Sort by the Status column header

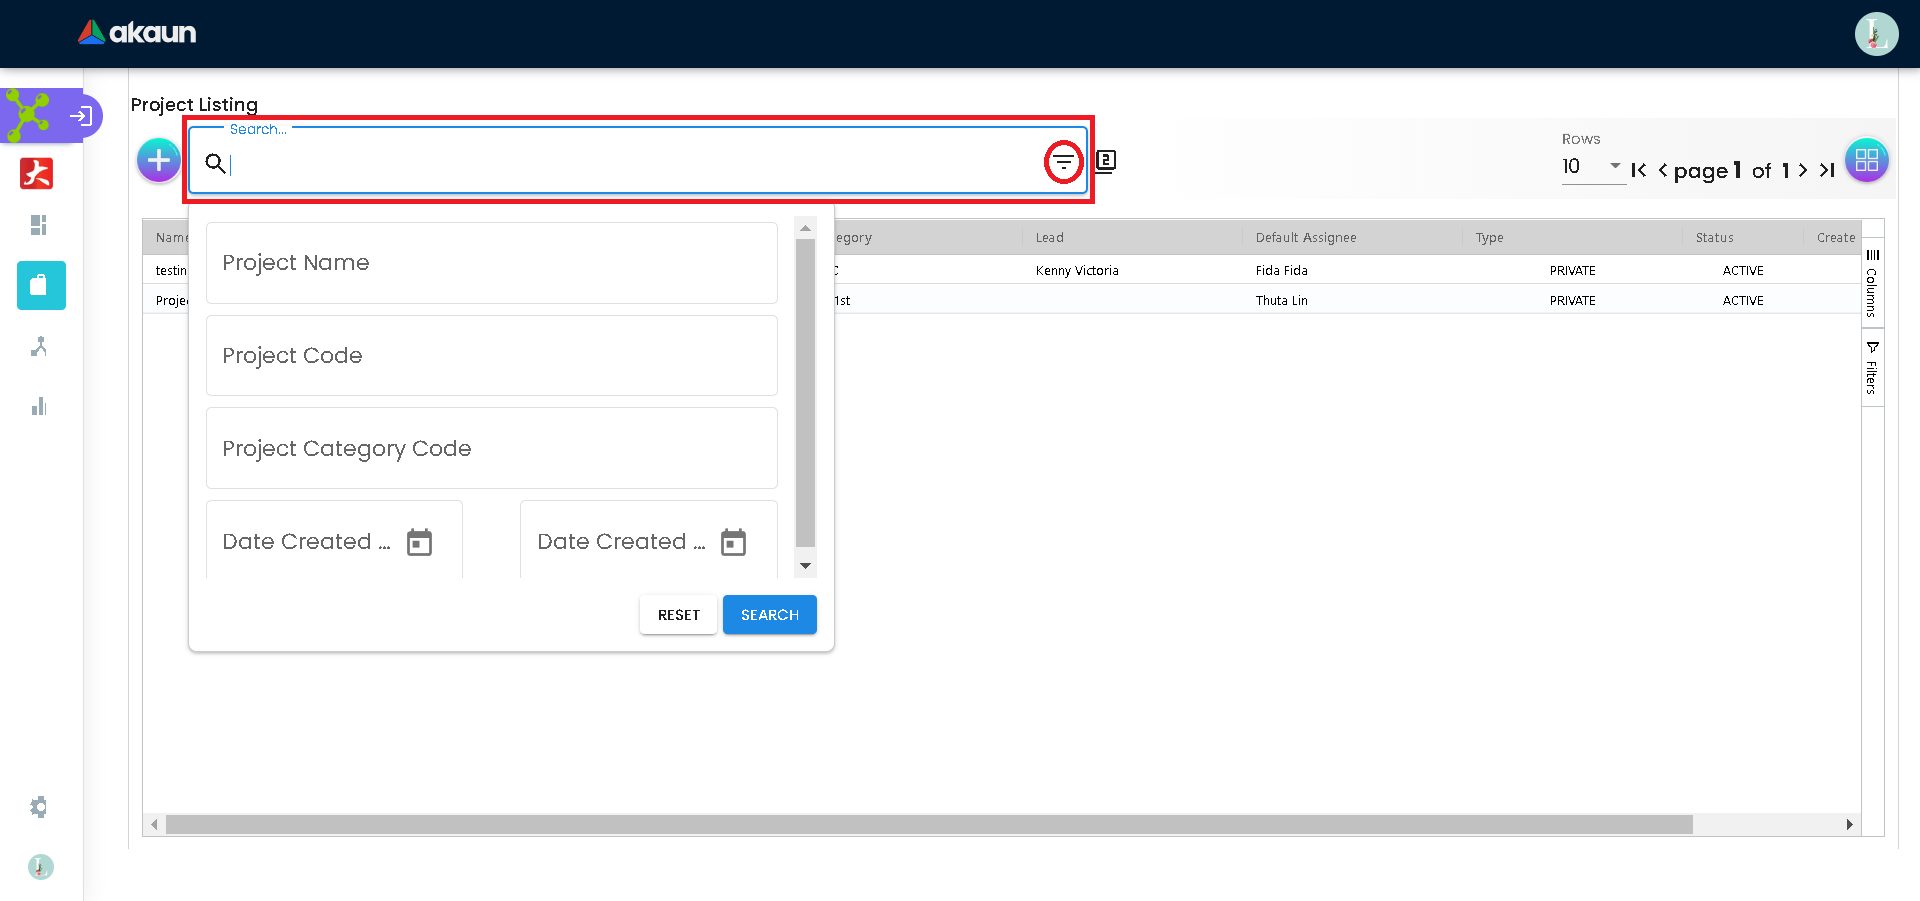pos(1715,238)
